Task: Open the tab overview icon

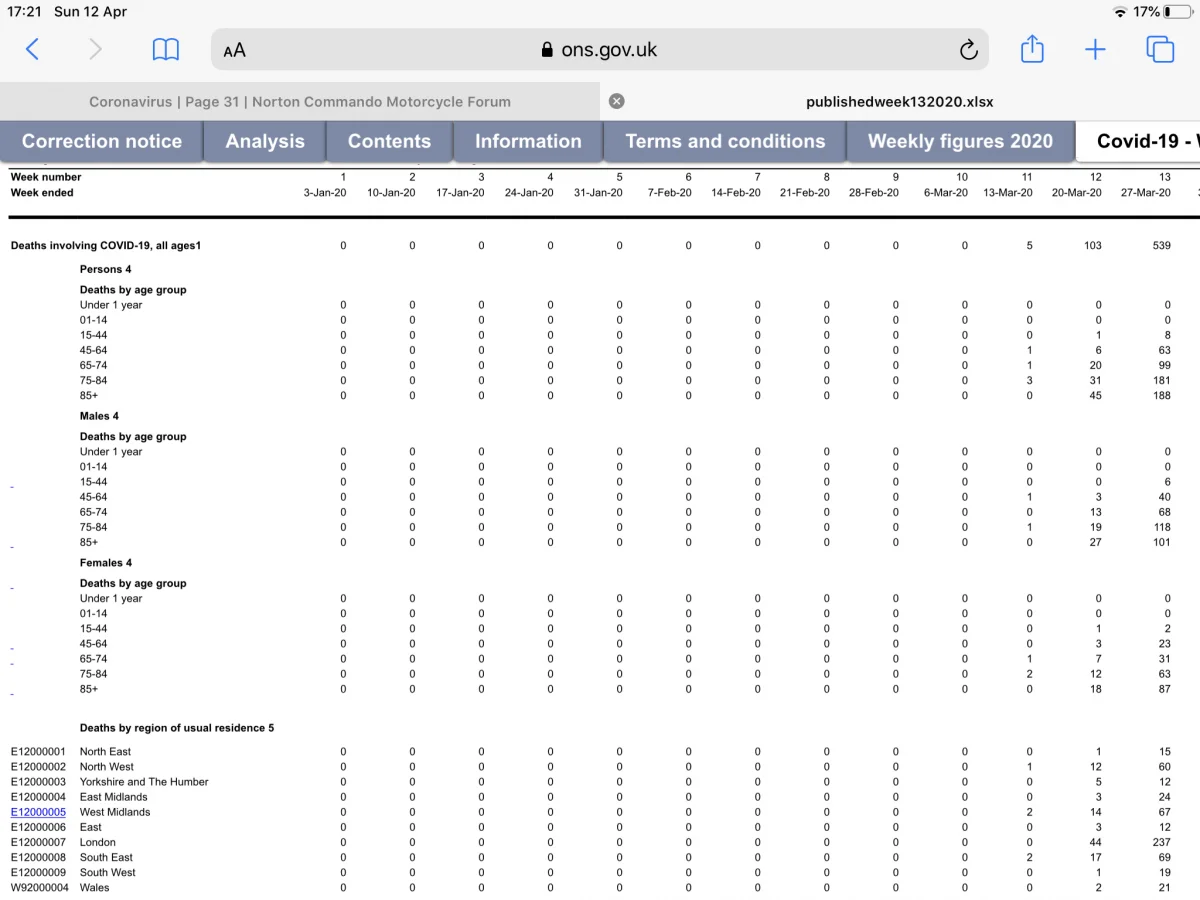Action: click(1160, 49)
